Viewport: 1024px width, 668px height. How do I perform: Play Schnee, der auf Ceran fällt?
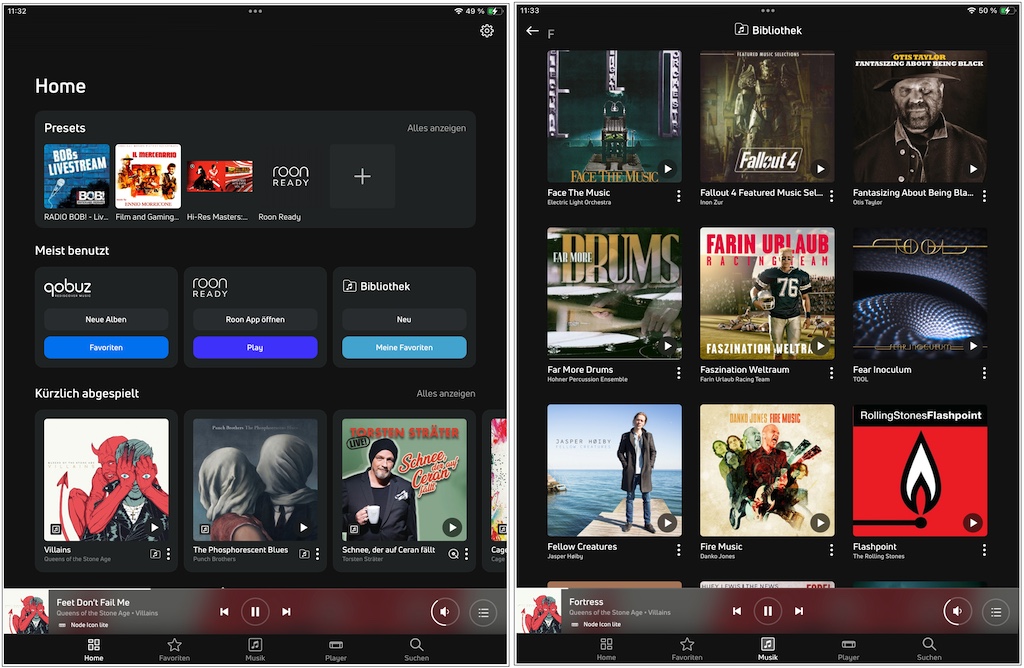click(452, 527)
